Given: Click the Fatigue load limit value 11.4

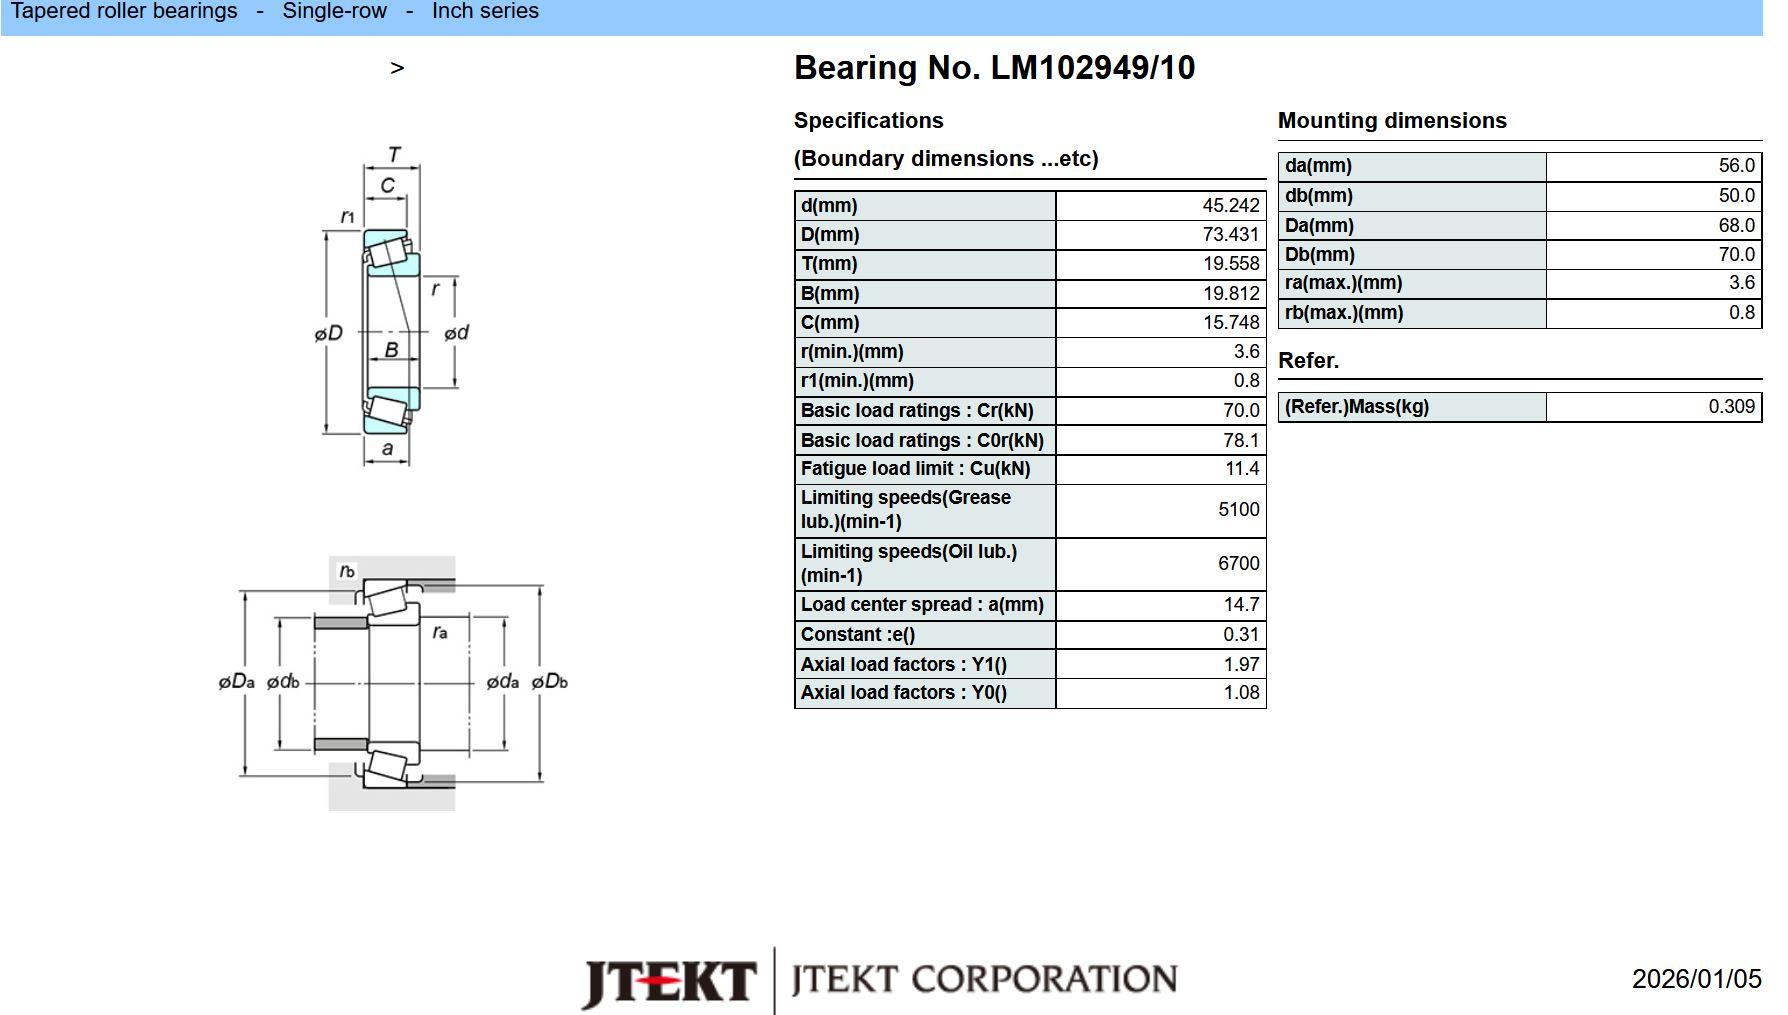Looking at the screenshot, I should pos(1241,469).
